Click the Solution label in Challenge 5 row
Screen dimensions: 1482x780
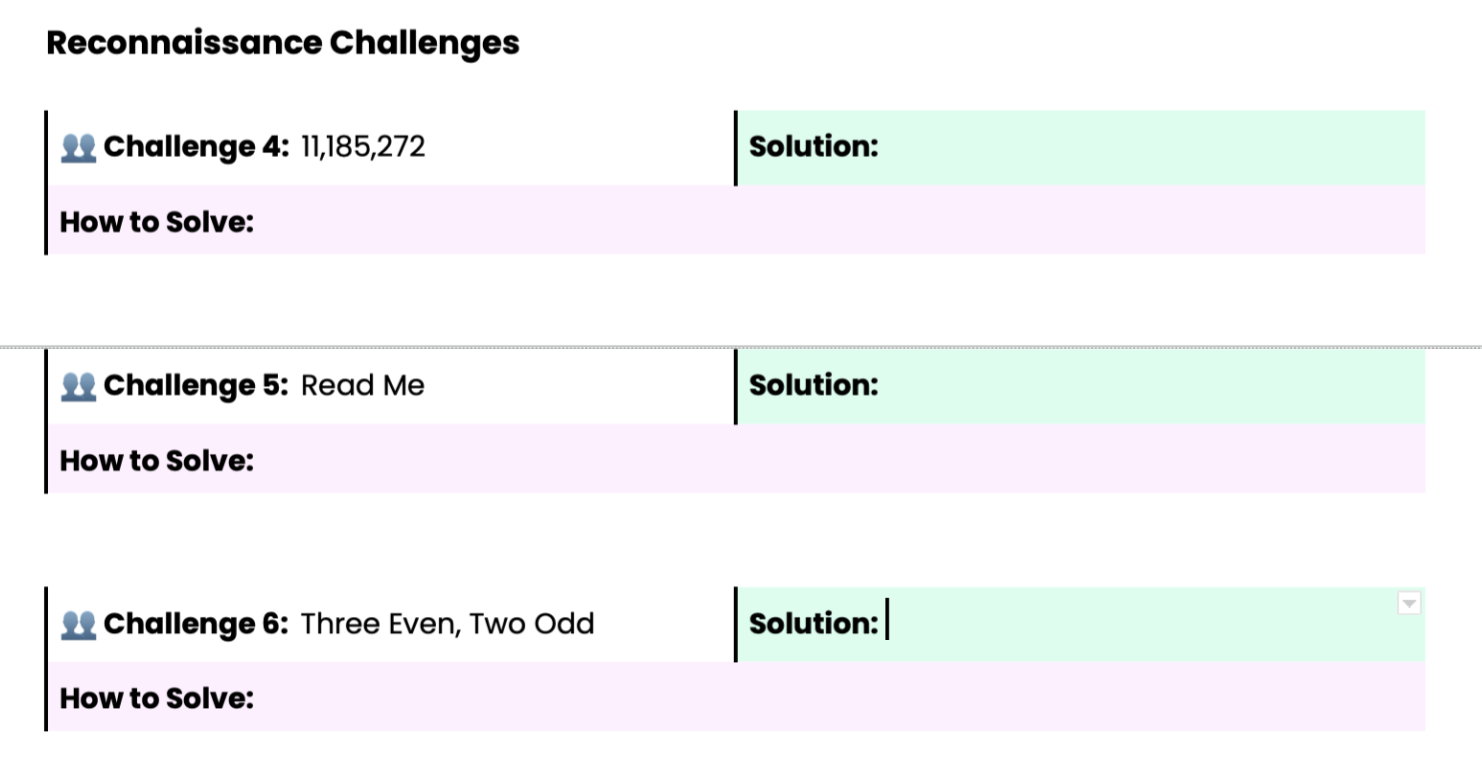point(814,385)
